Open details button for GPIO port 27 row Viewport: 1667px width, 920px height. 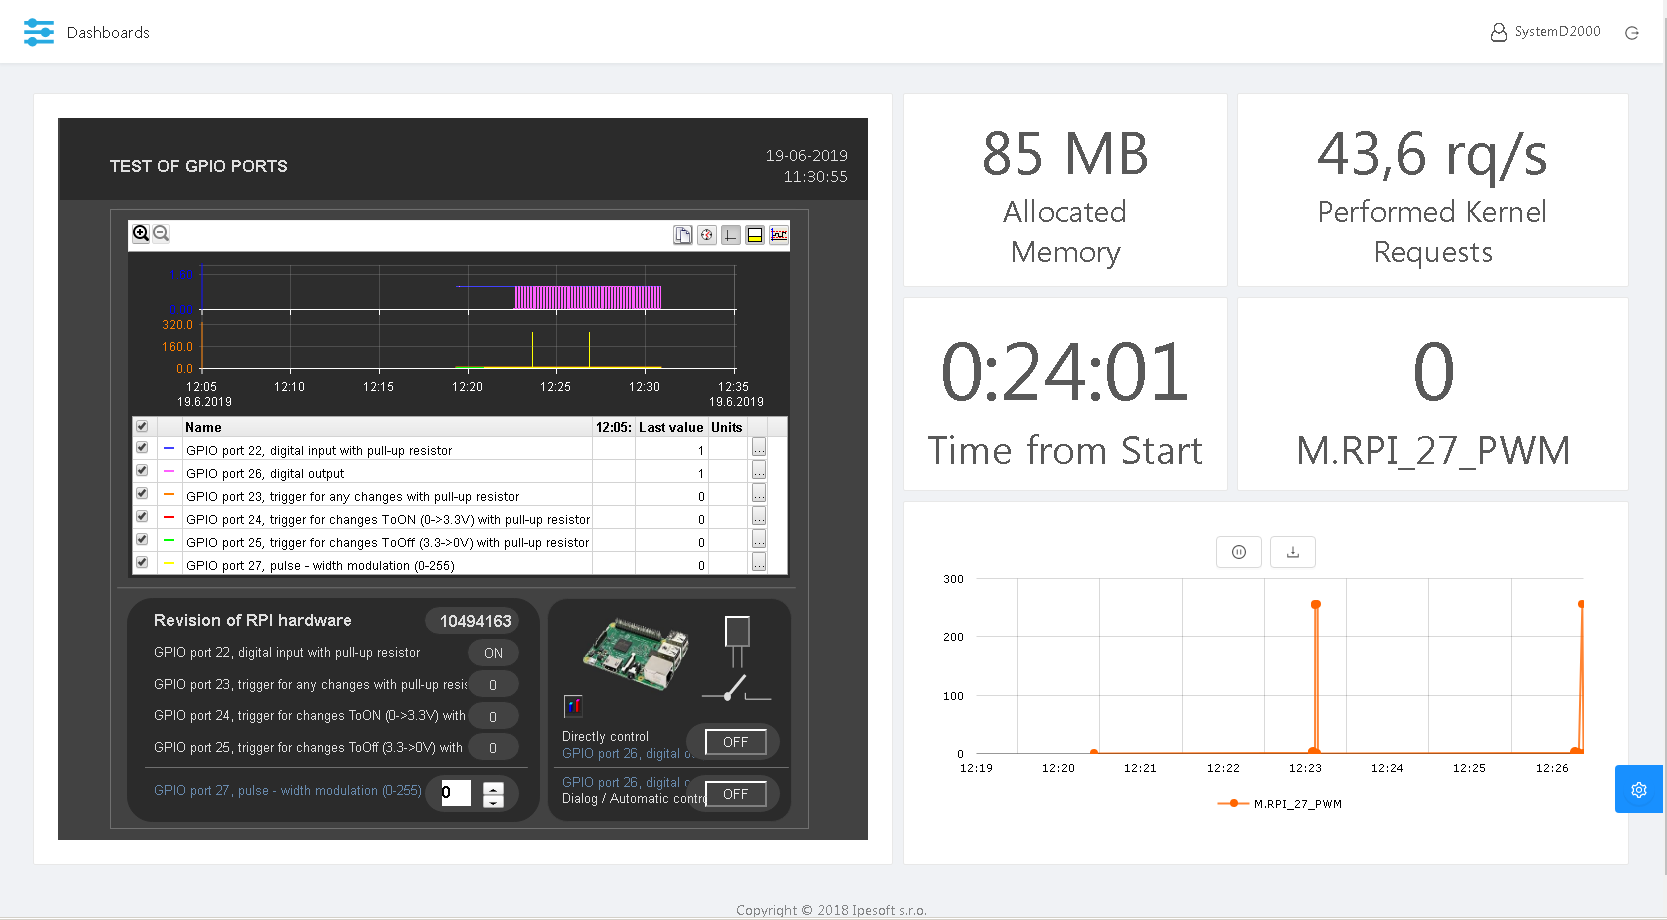point(759,563)
